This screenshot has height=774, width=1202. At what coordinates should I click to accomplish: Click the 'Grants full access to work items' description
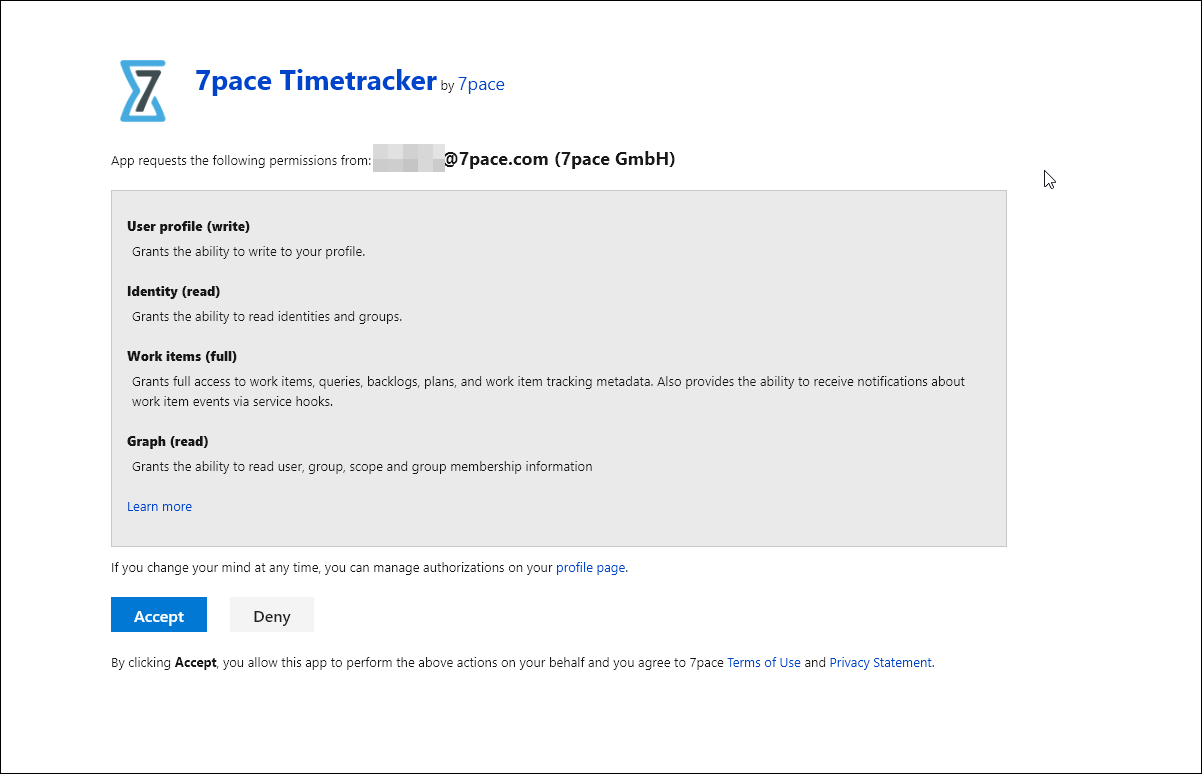(549, 392)
